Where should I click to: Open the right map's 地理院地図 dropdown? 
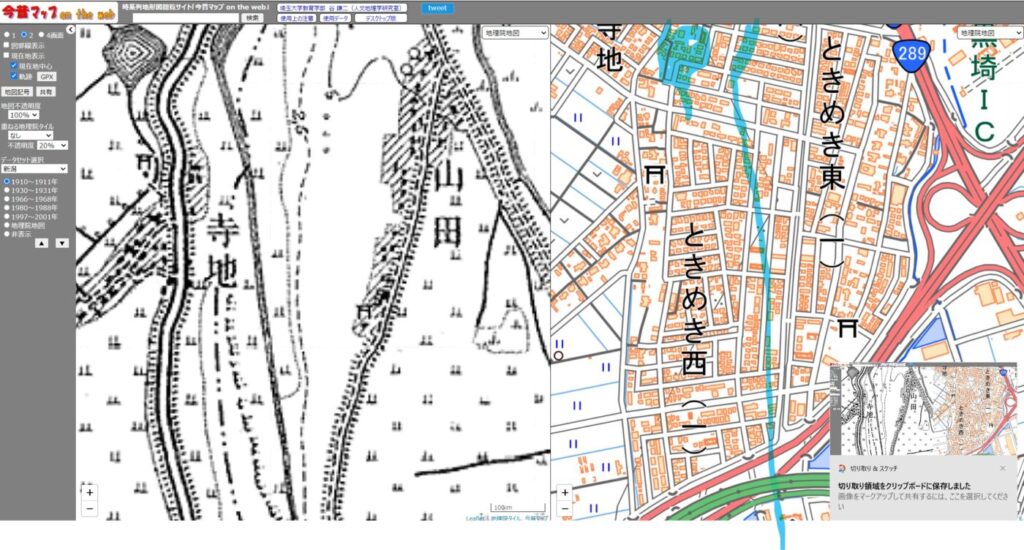coord(990,33)
